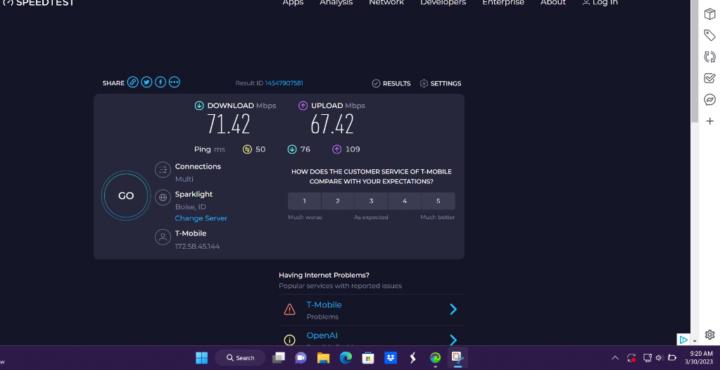Open File Explorer from taskbar
This screenshot has width=720, height=370.
(x=323, y=358)
